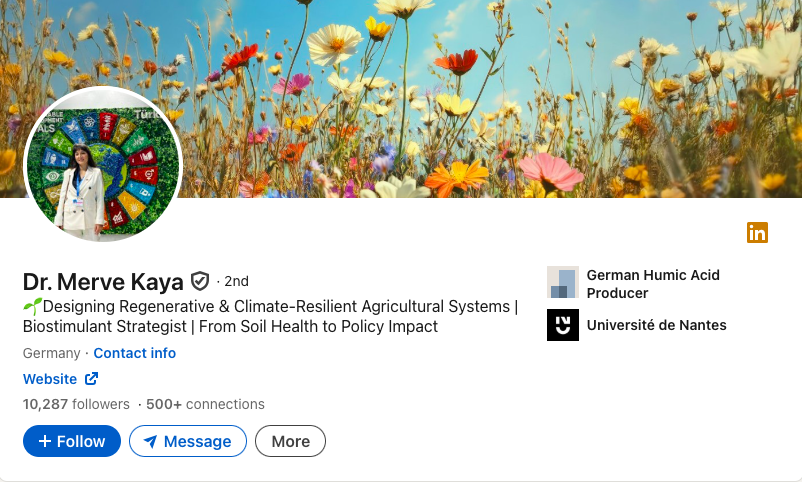This screenshot has width=802, height=482.
Task: Open the profile photo
Action: click(x=102, y=164)
